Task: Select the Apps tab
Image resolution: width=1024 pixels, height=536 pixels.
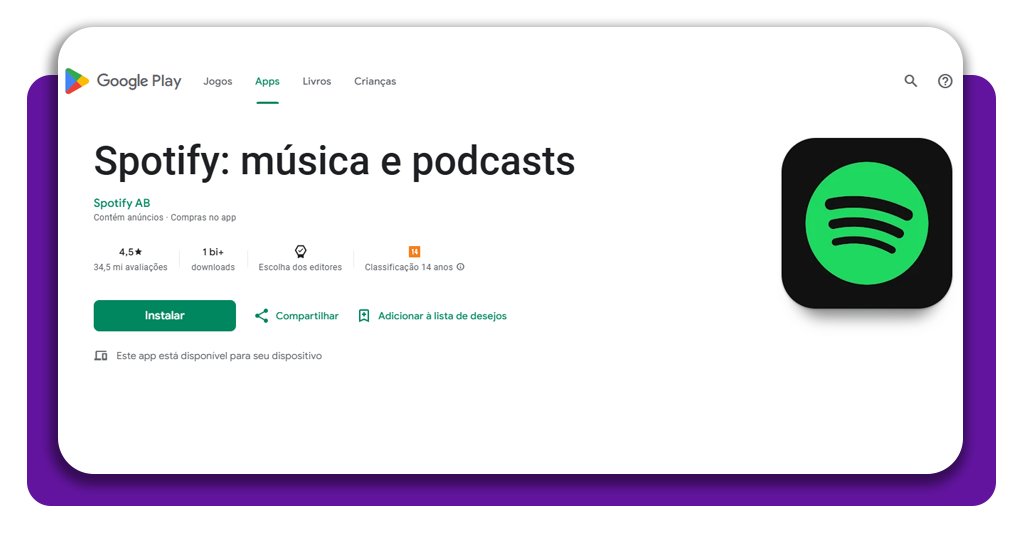Action: pyautogui.click(x=267, y=82)
